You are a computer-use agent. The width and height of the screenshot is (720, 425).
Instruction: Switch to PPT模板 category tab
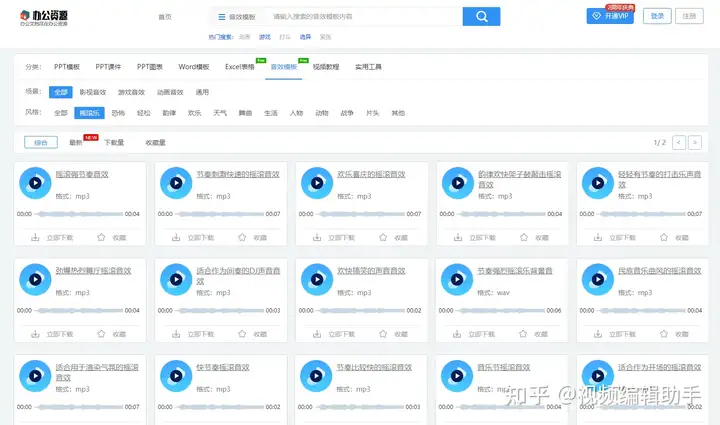click(x=67, y=67)
